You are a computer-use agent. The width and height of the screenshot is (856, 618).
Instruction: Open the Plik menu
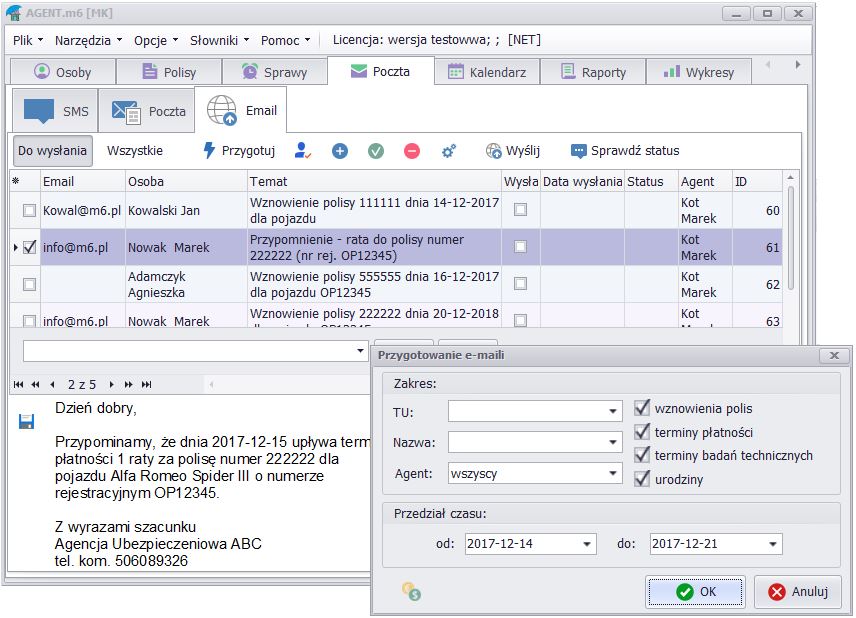click(28, 40)
